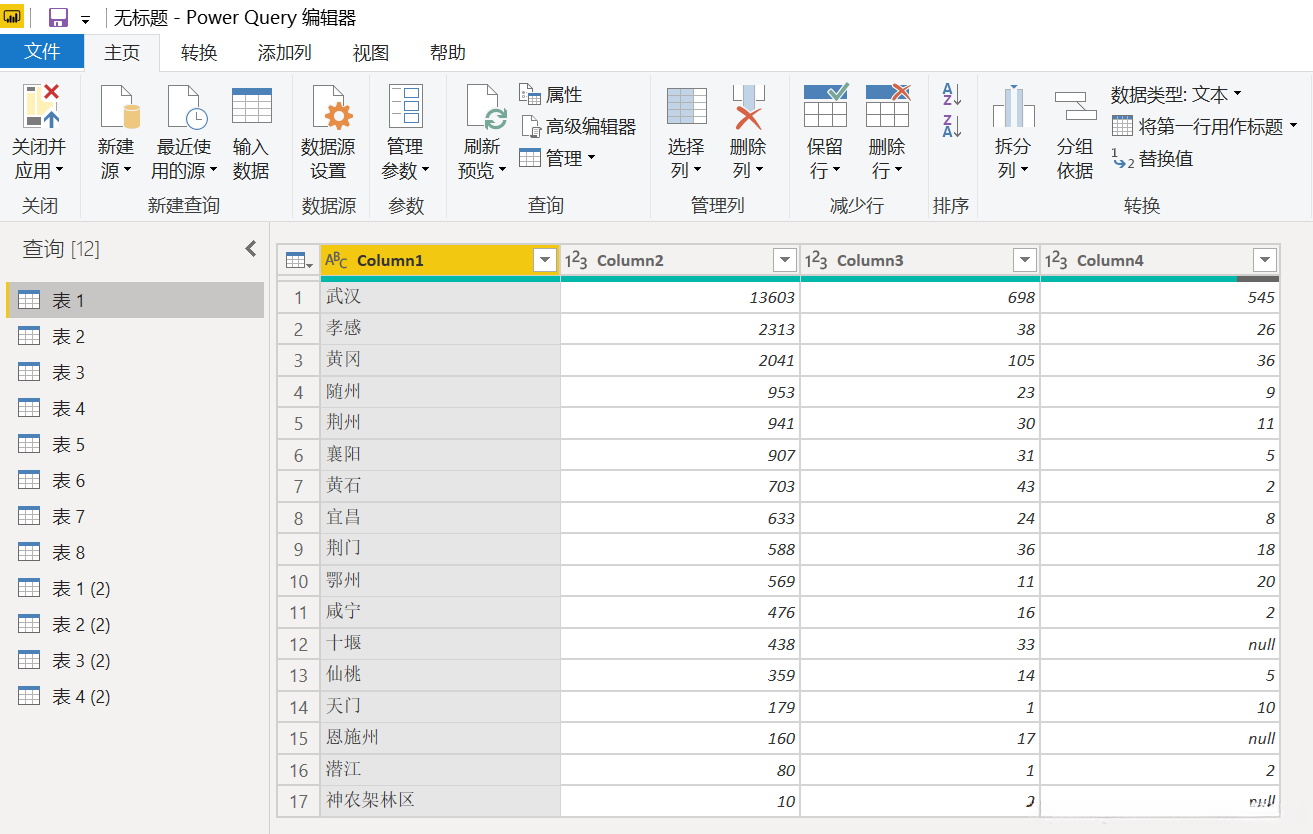Select query 表 4 in the list

[136, 408]
